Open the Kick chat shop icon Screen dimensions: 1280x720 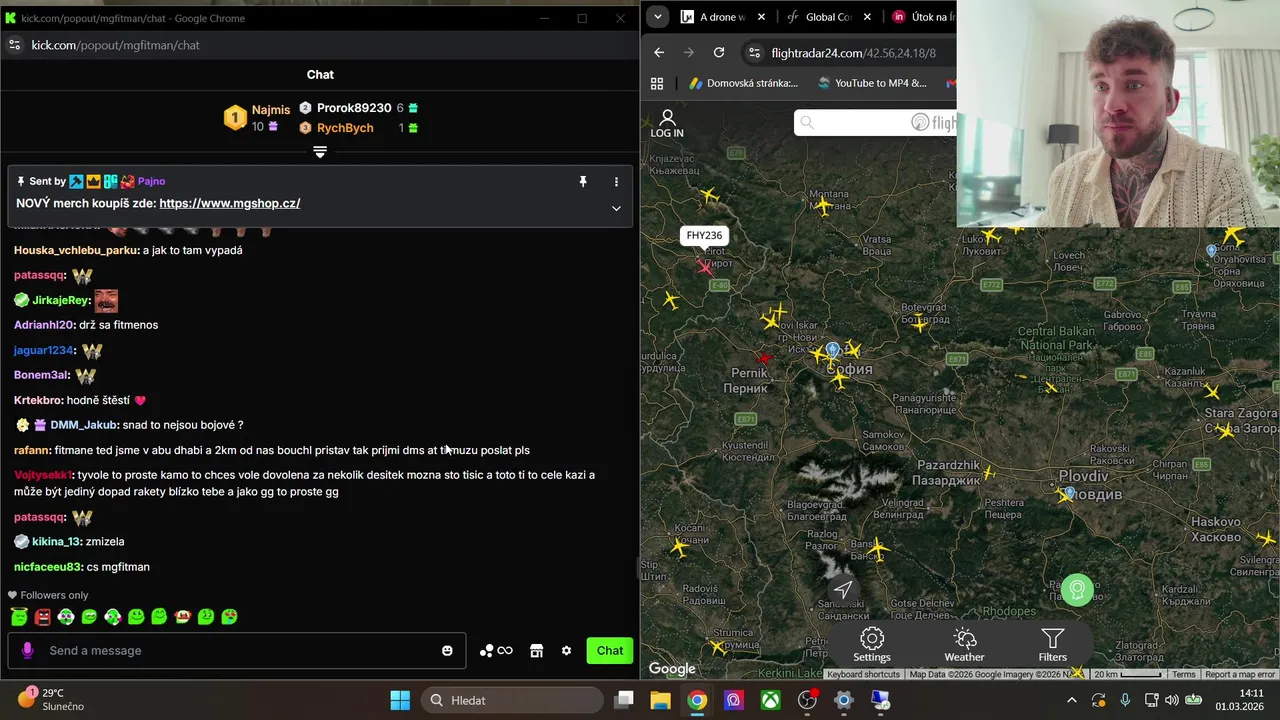tap(536, 650)
